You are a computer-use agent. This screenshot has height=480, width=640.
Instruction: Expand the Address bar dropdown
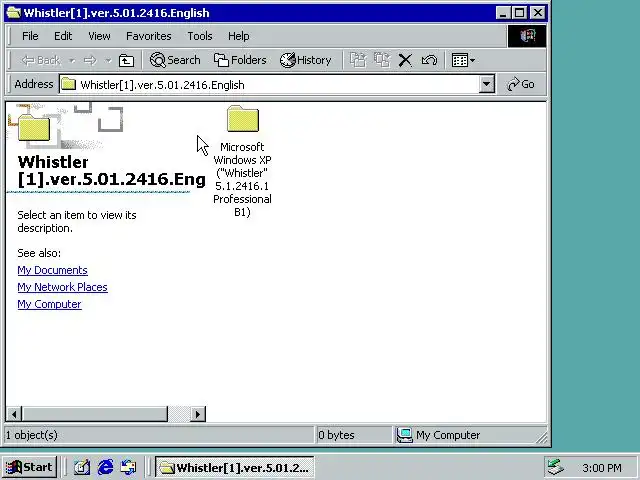tap(487, 84)
